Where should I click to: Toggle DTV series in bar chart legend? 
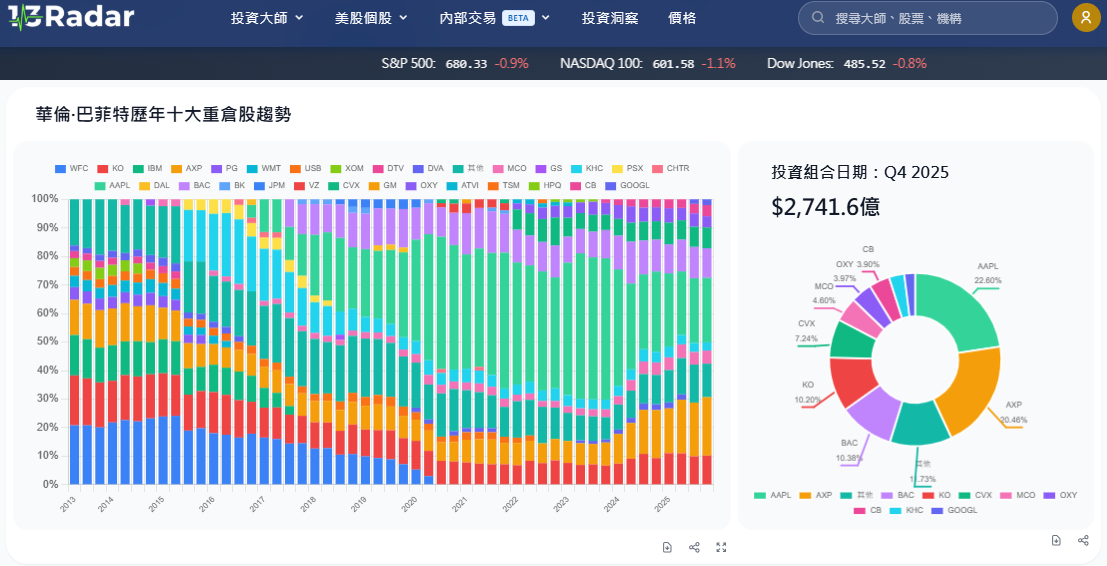point(388,169)
